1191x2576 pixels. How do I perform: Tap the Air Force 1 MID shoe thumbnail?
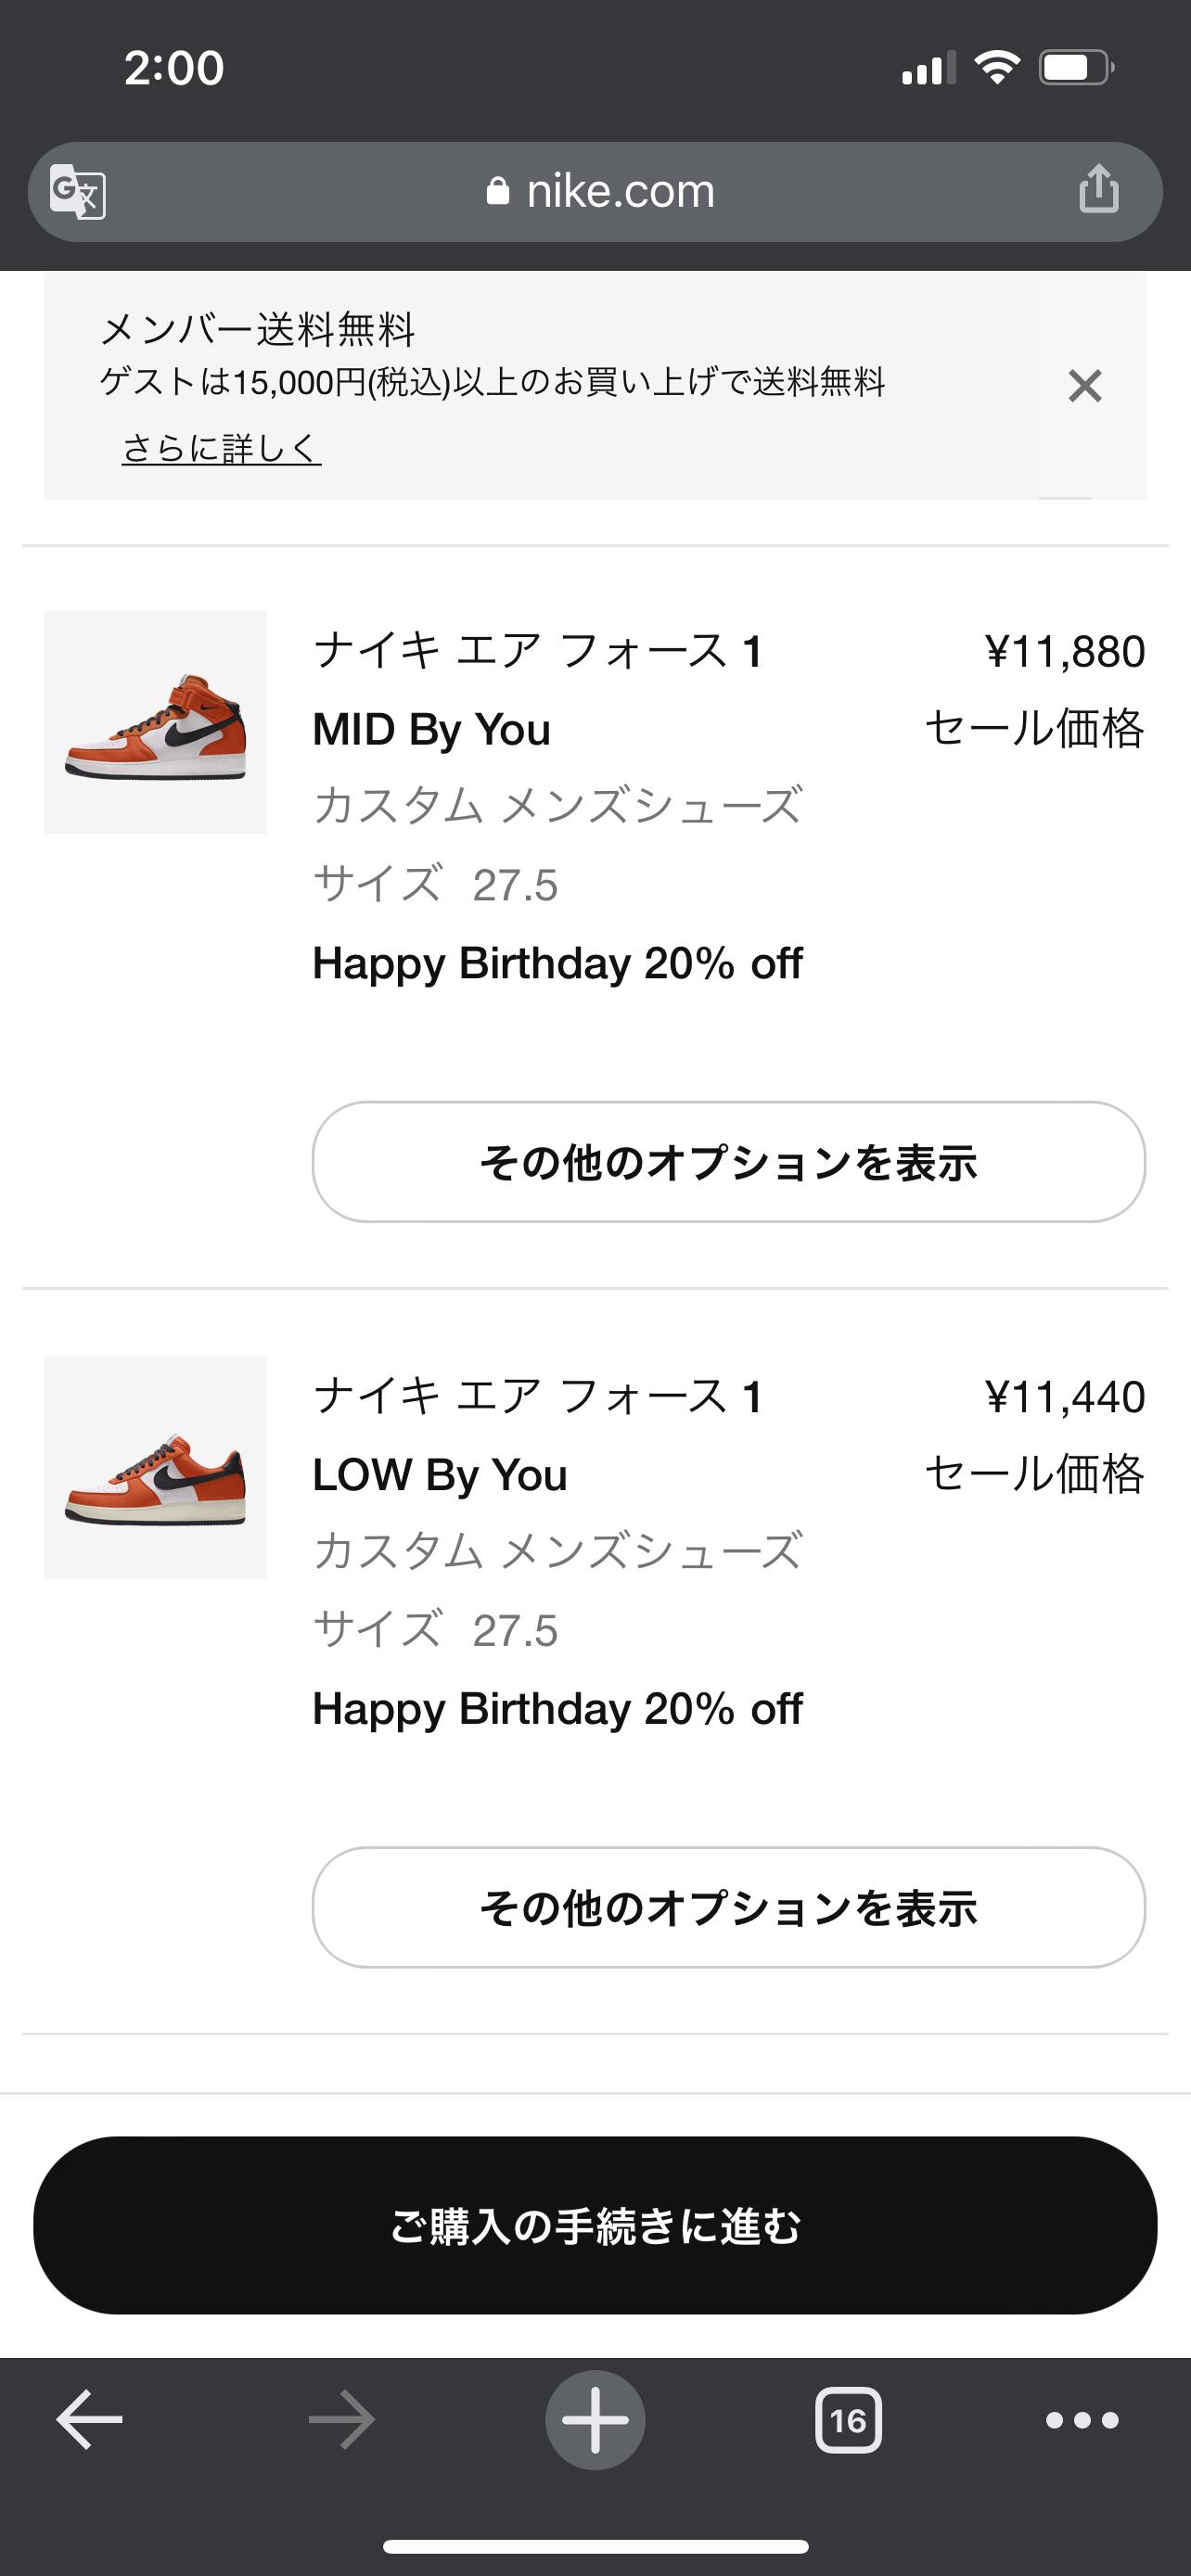(156, 722)
